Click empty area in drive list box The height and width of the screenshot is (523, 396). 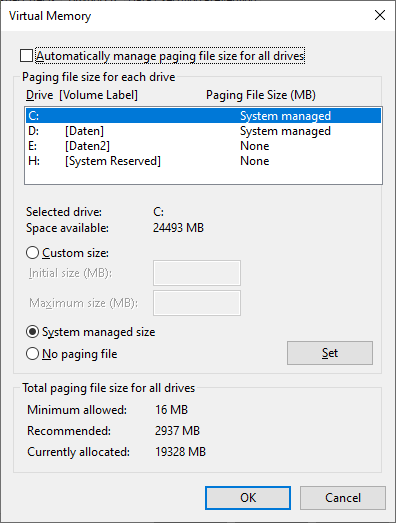click(x=203, y=176)
